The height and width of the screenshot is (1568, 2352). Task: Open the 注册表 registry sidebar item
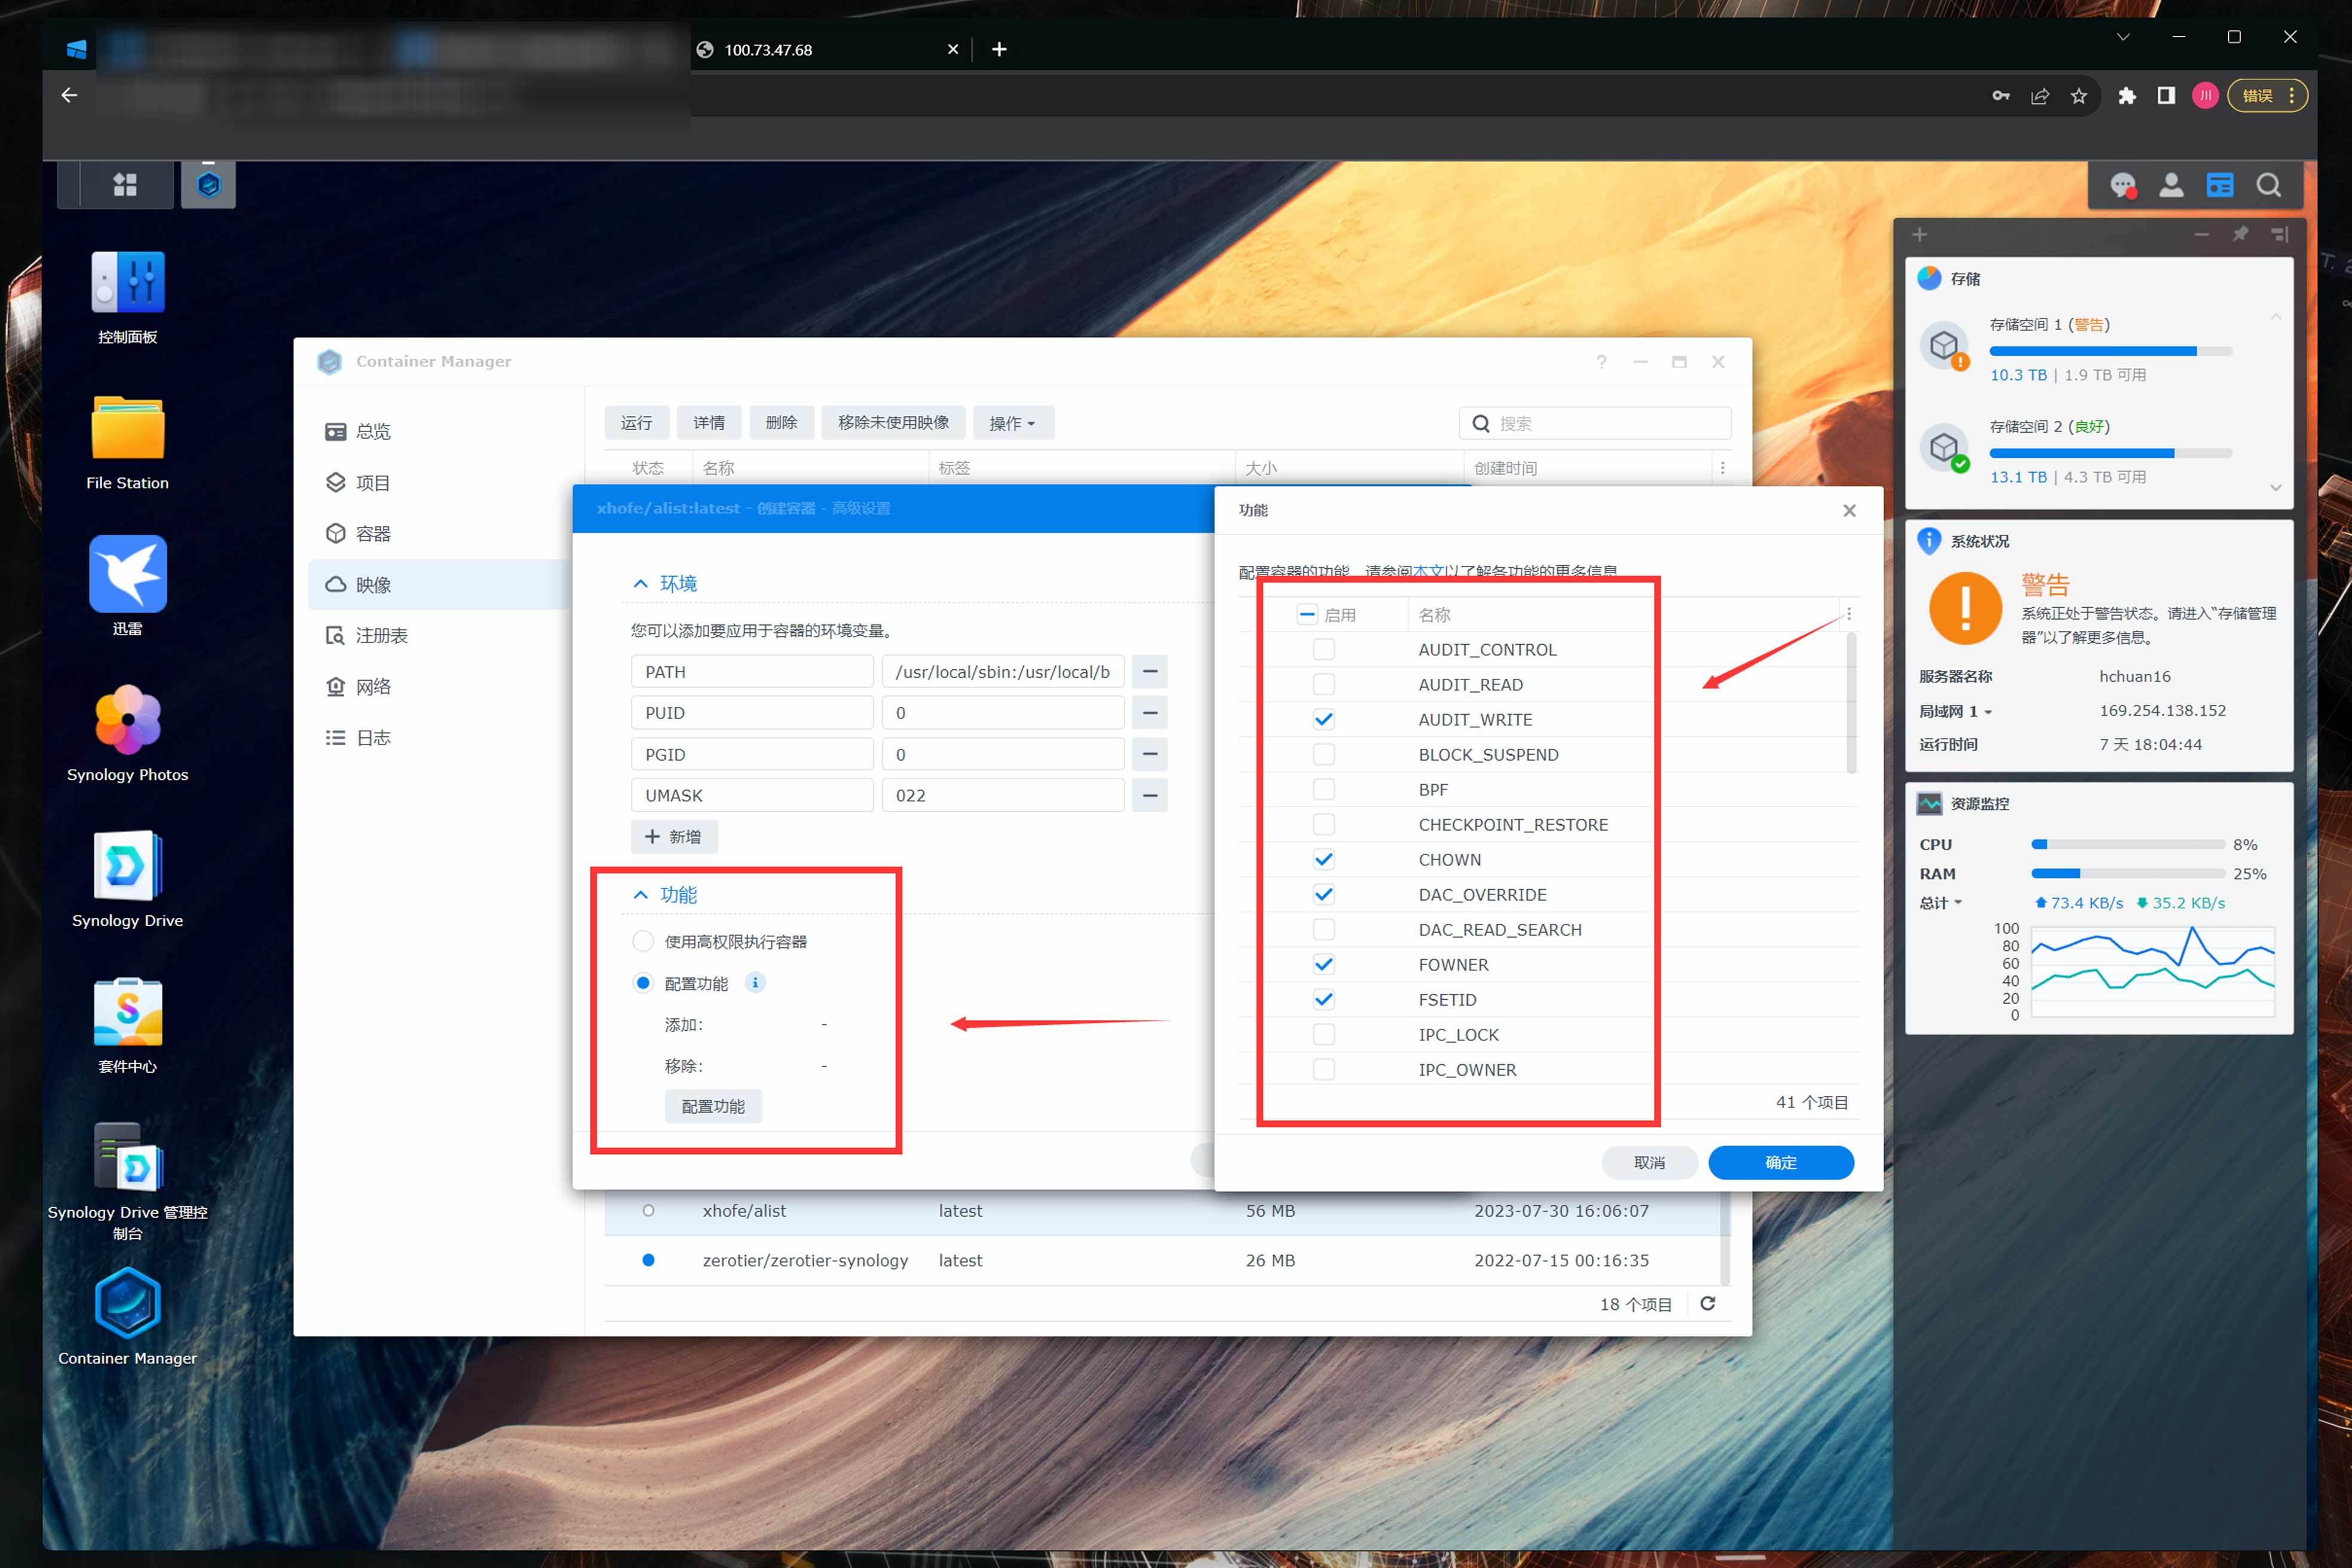pyautogui.click(x=380, y=636)
